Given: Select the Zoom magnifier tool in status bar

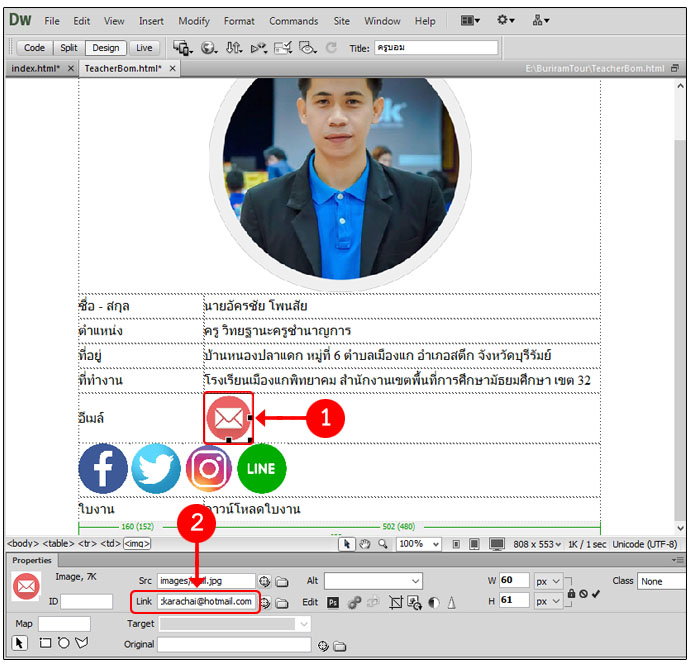Looking at the screenshot, I should tap(383, 544).
